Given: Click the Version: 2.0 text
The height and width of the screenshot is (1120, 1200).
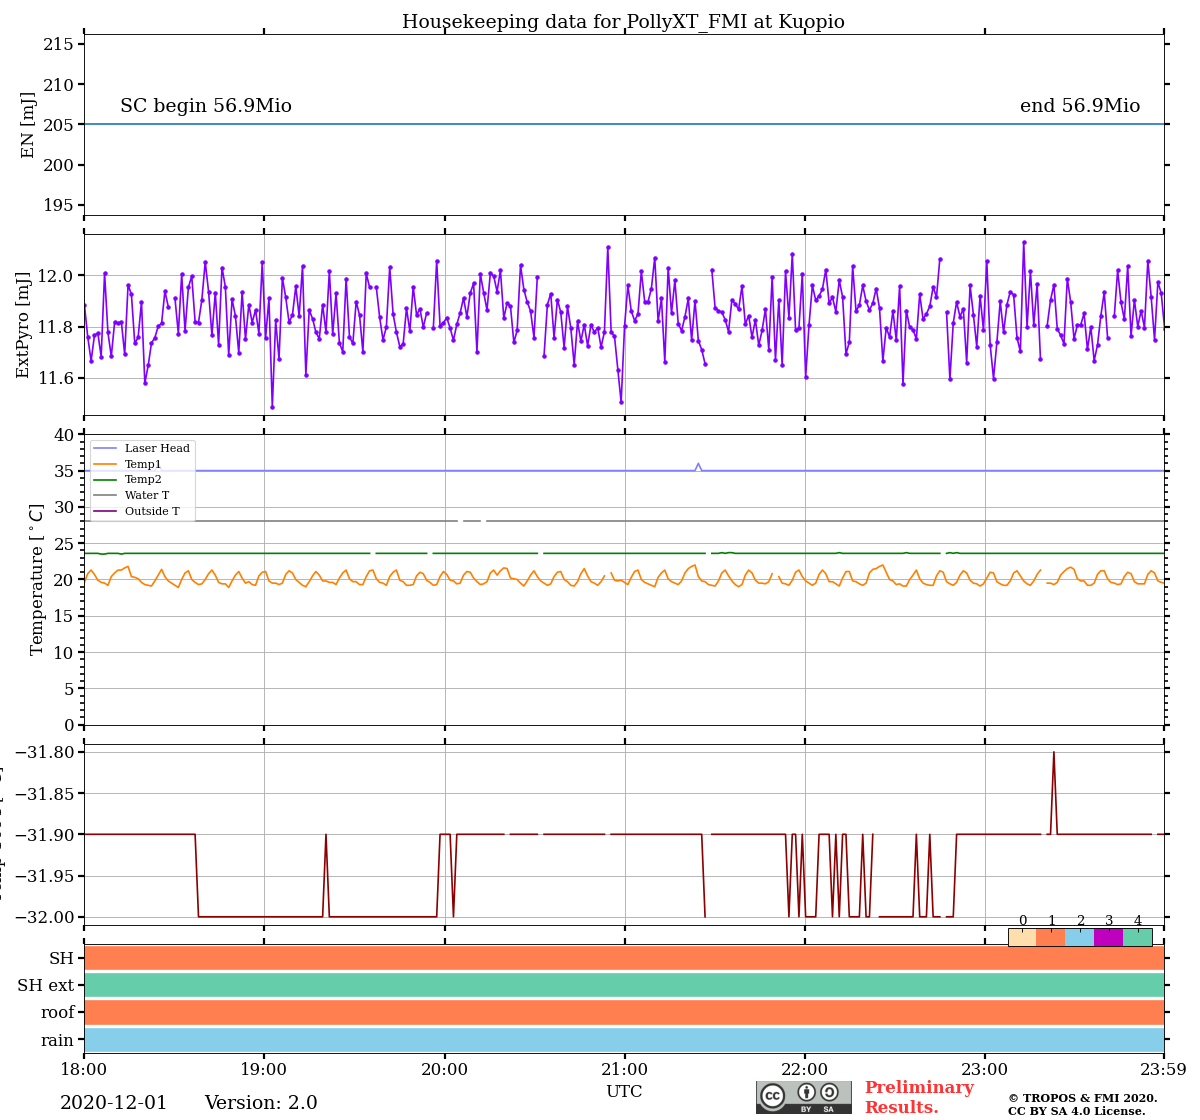Looking at the screenshot, I should point(261,1103).
